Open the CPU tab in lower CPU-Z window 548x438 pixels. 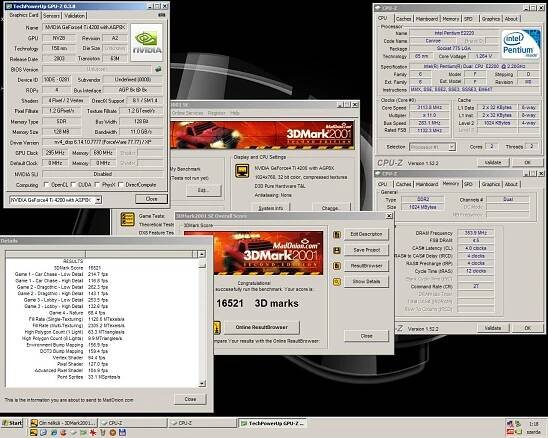click(x=383, y=184)
